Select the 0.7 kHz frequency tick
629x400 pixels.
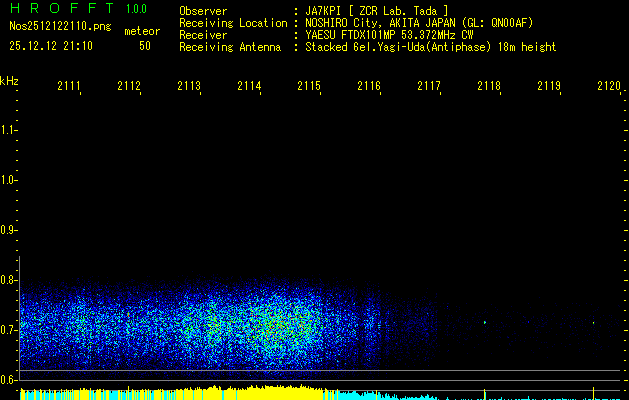tap(9, 329)
